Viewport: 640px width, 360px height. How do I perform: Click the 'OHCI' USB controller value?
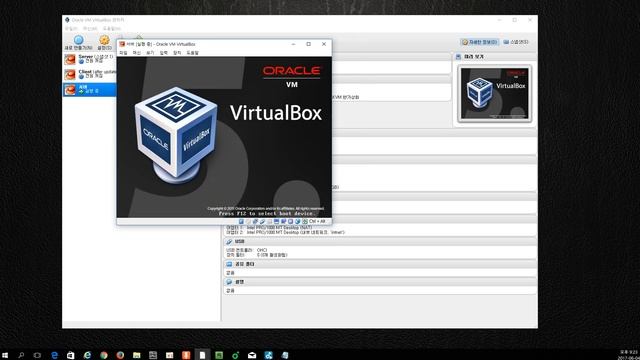click(262, 250)
